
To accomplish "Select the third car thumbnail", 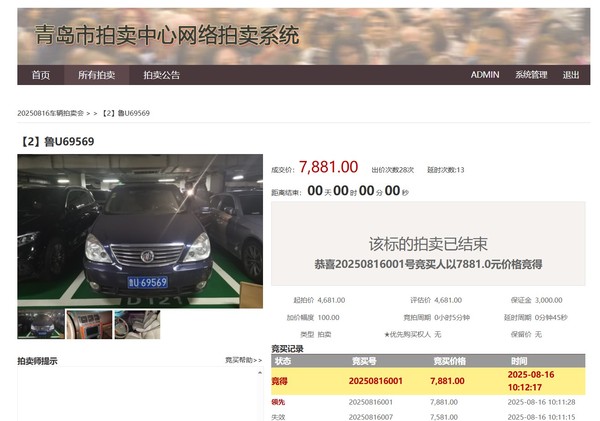I will pyautogui.click(x=137, y=324).
